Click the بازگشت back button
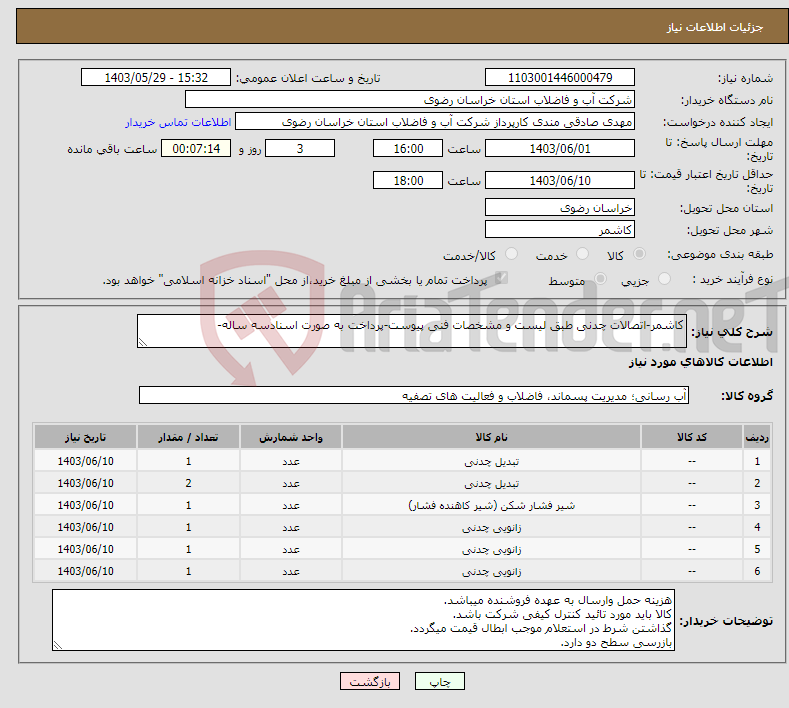Viewport: 789px width, 708px height. tap(370, 682)
